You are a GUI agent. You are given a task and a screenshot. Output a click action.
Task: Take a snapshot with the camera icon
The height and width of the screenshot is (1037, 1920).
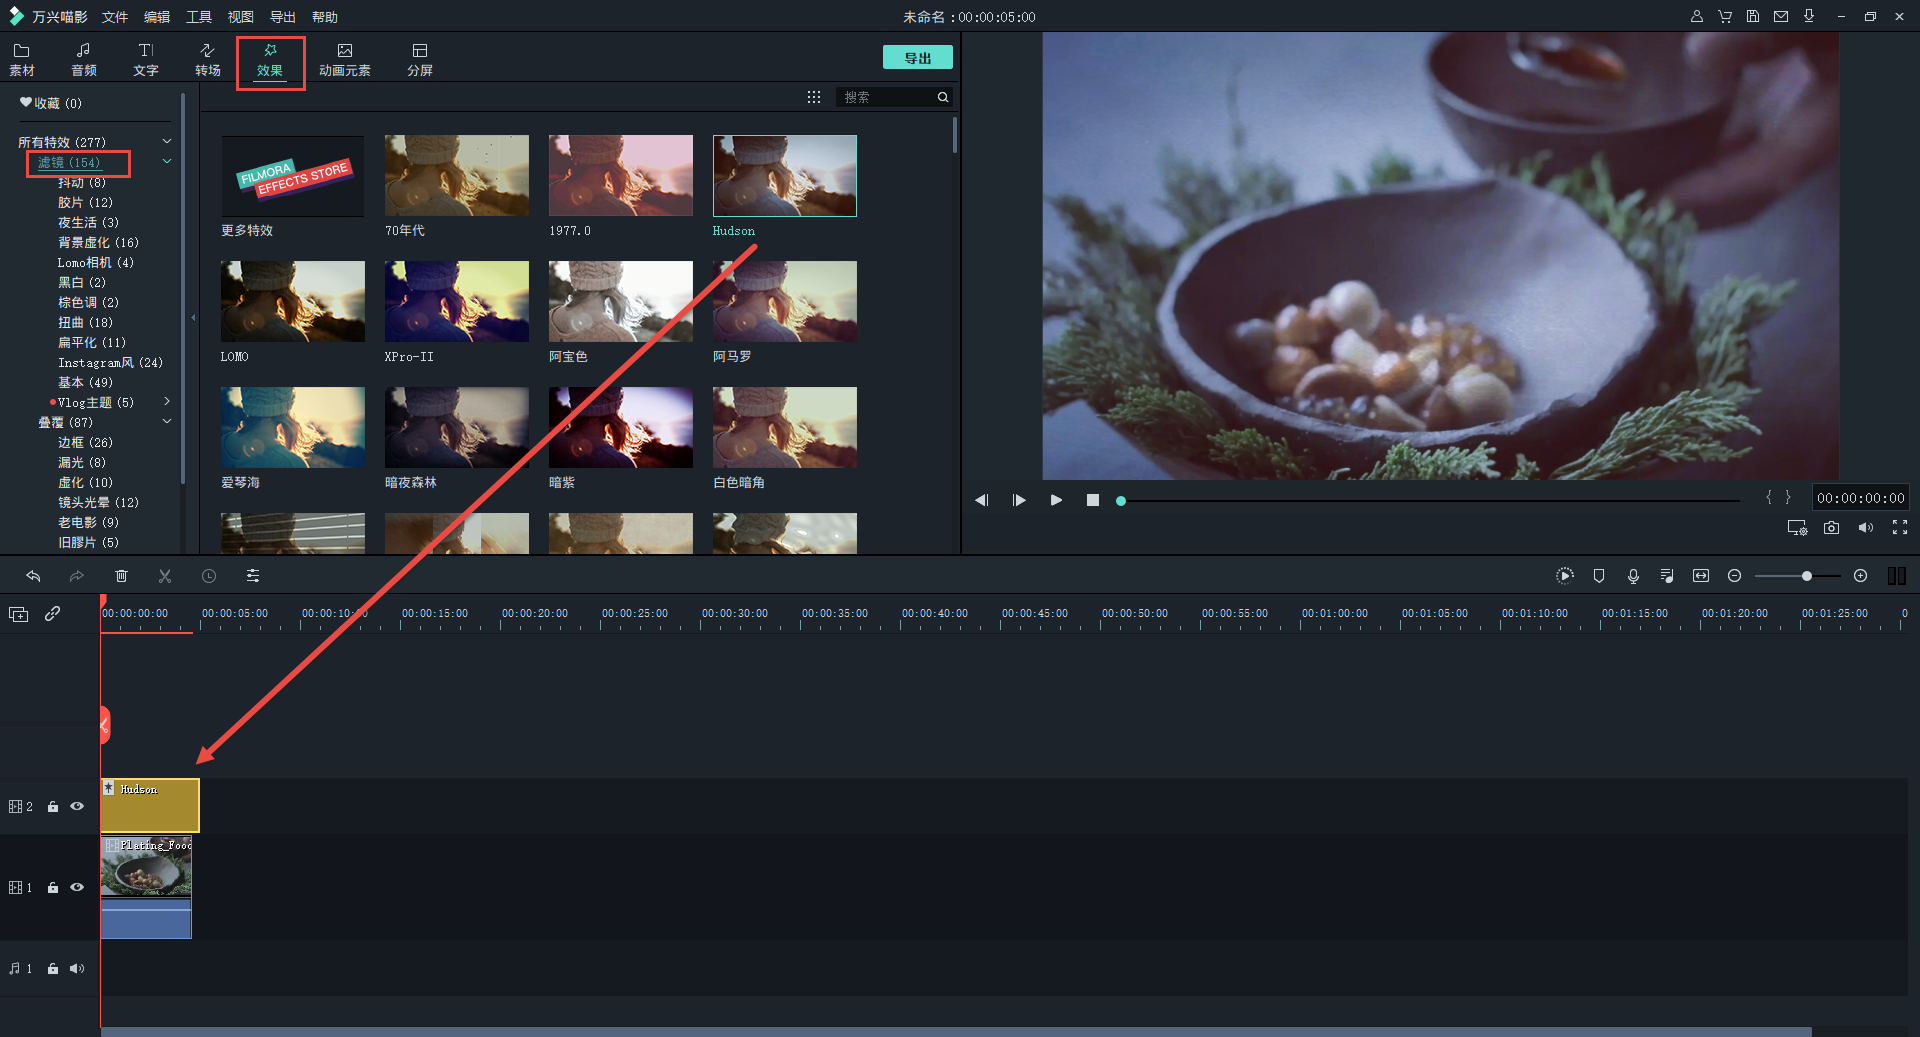pyautogui.click(x=1831, y=528)
